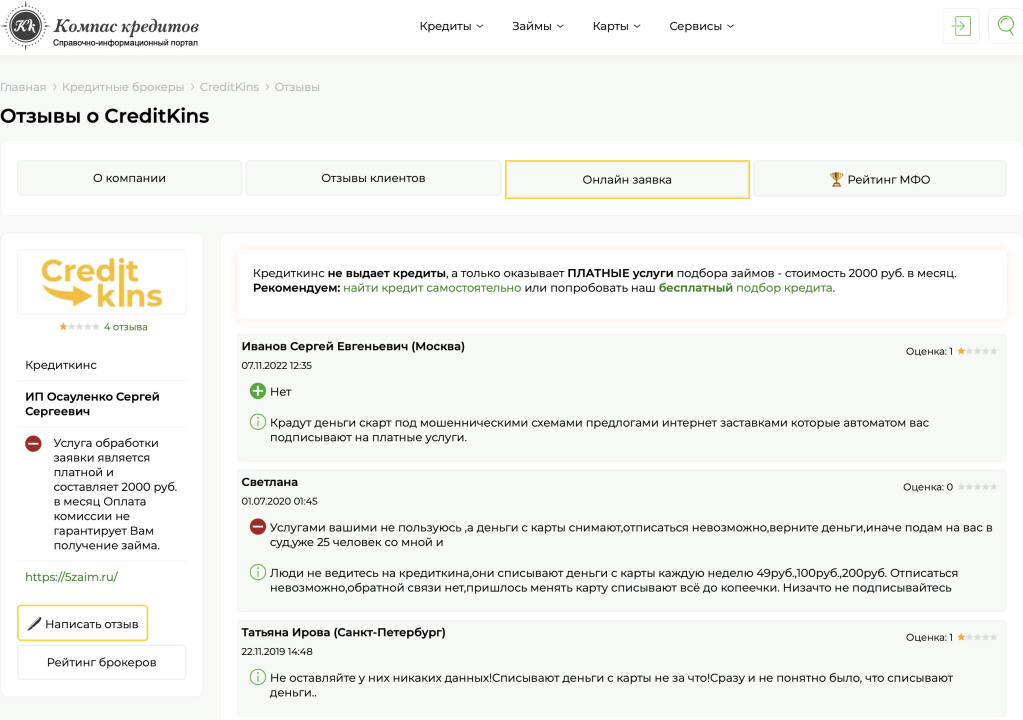This screenshot has height=720, width=1023.
Task: Click Кредитные брокеры breadcrumb link
Action: click(123, 87)
